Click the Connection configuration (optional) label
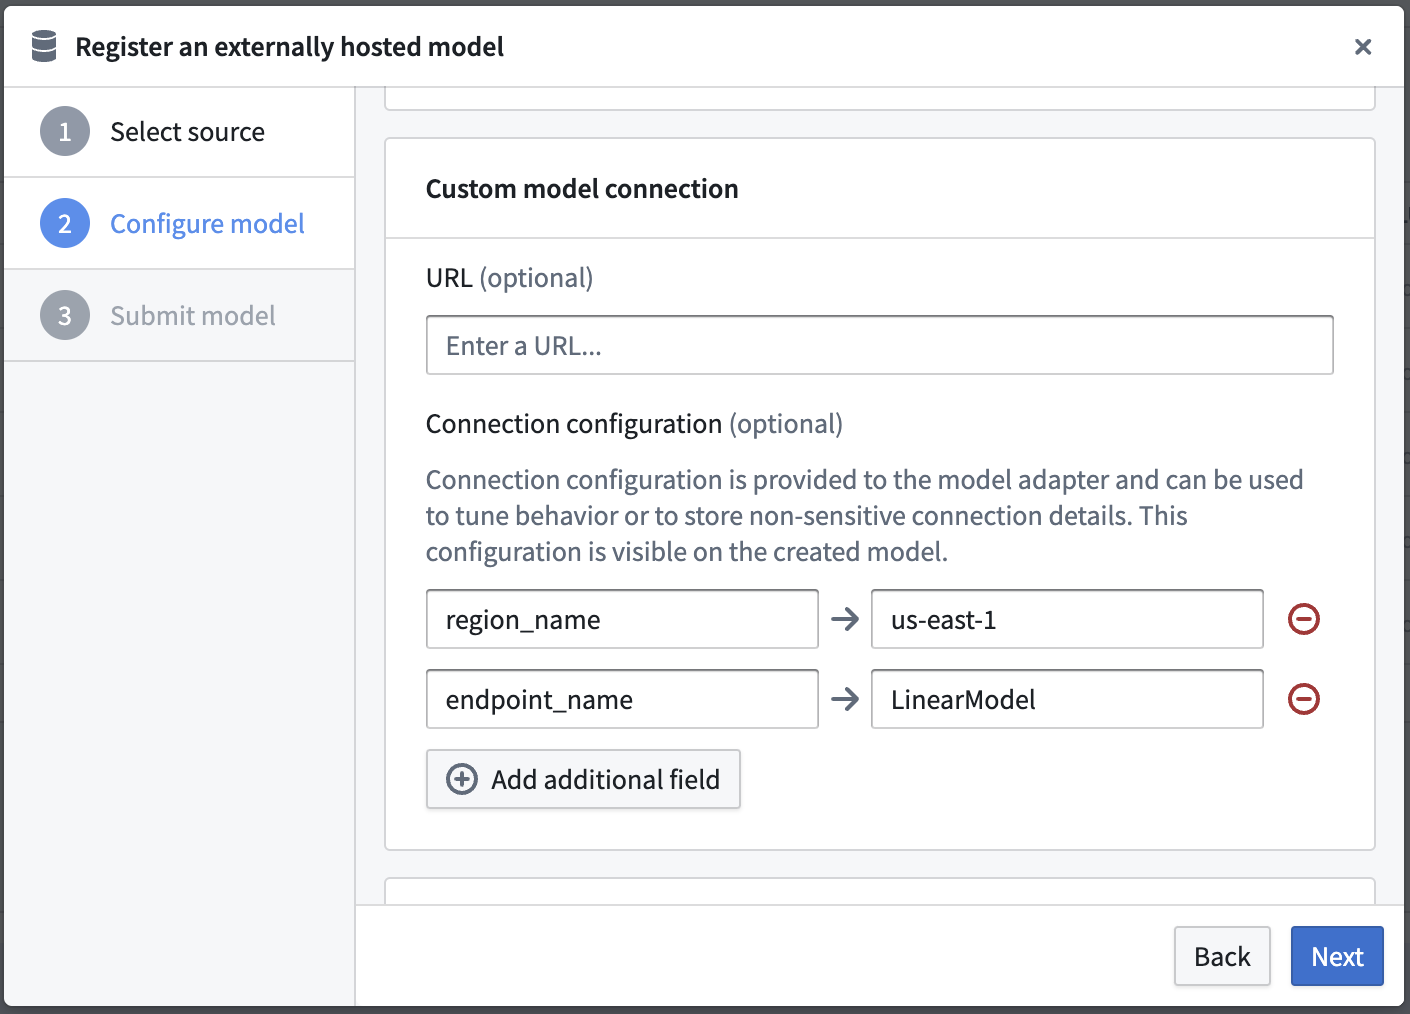 click(634, 424)
